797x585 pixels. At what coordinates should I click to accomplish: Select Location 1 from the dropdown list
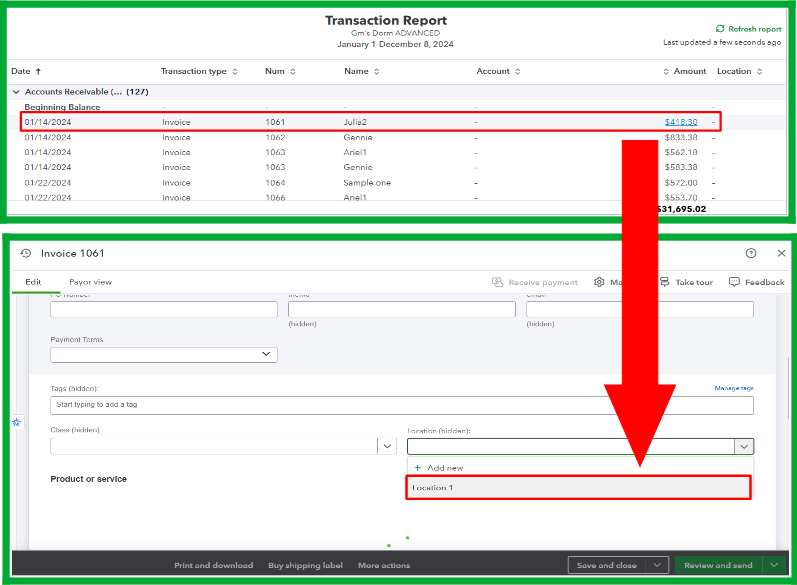pos(578,487)
